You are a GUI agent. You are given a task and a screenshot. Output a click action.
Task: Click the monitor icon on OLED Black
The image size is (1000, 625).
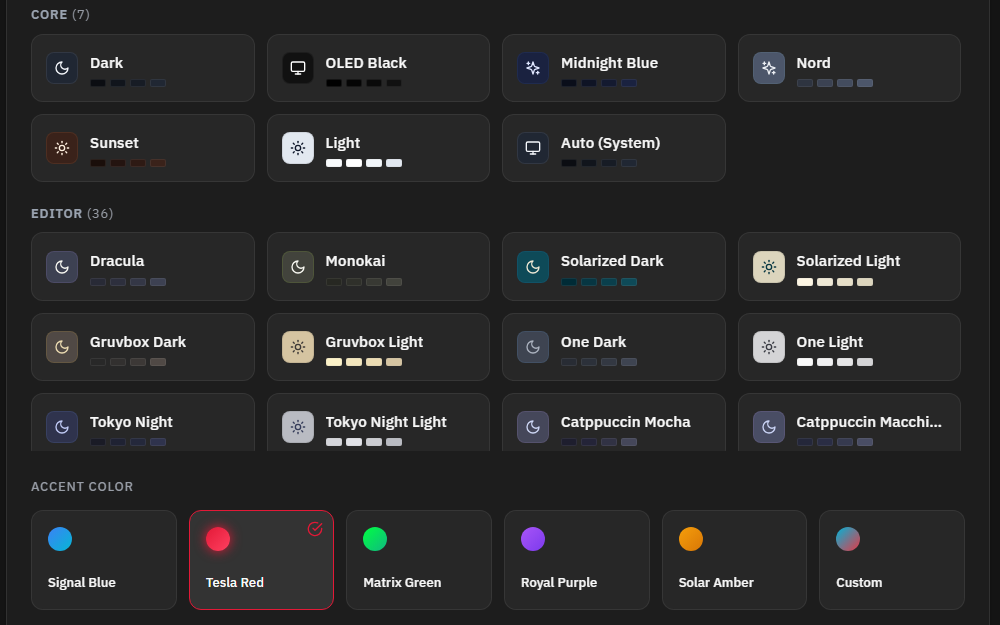[x=298, y=68]
